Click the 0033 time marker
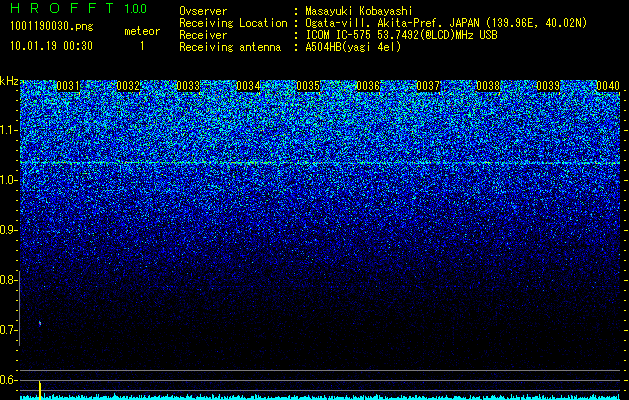This screenshot has height=400, width=629. click(x=188, y=86)
